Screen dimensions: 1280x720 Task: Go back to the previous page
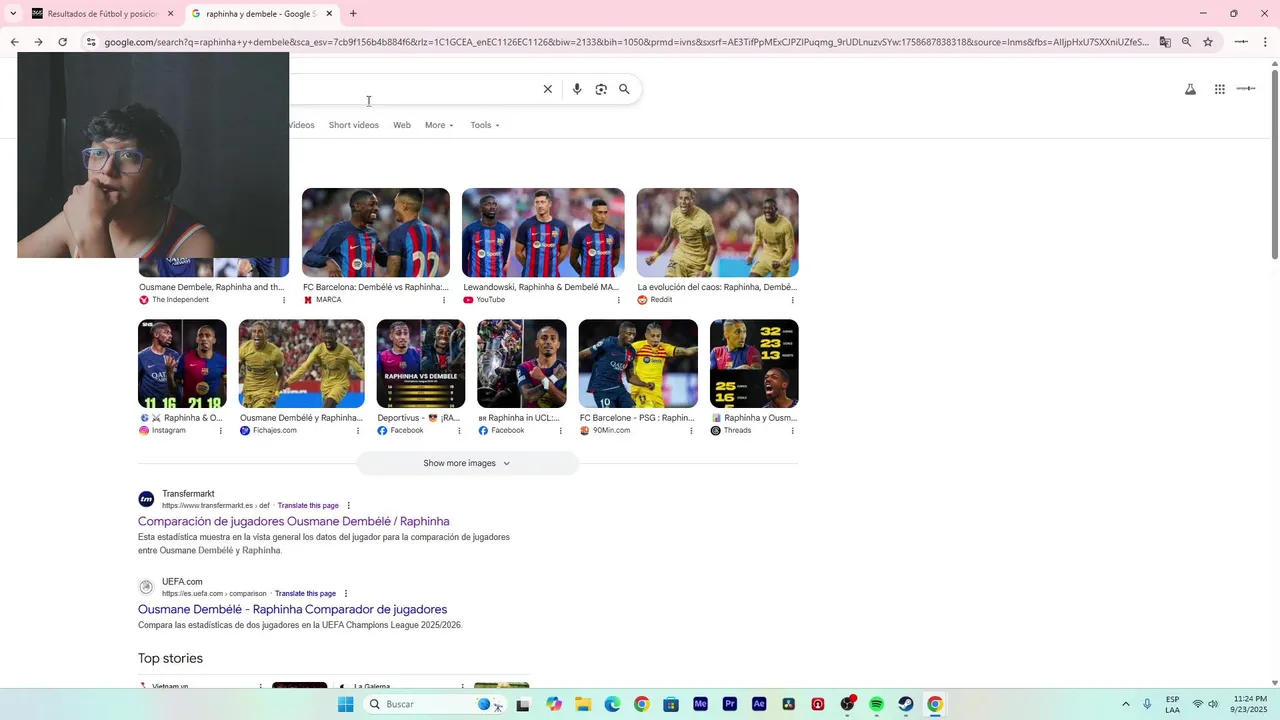[x=14, y=42]
